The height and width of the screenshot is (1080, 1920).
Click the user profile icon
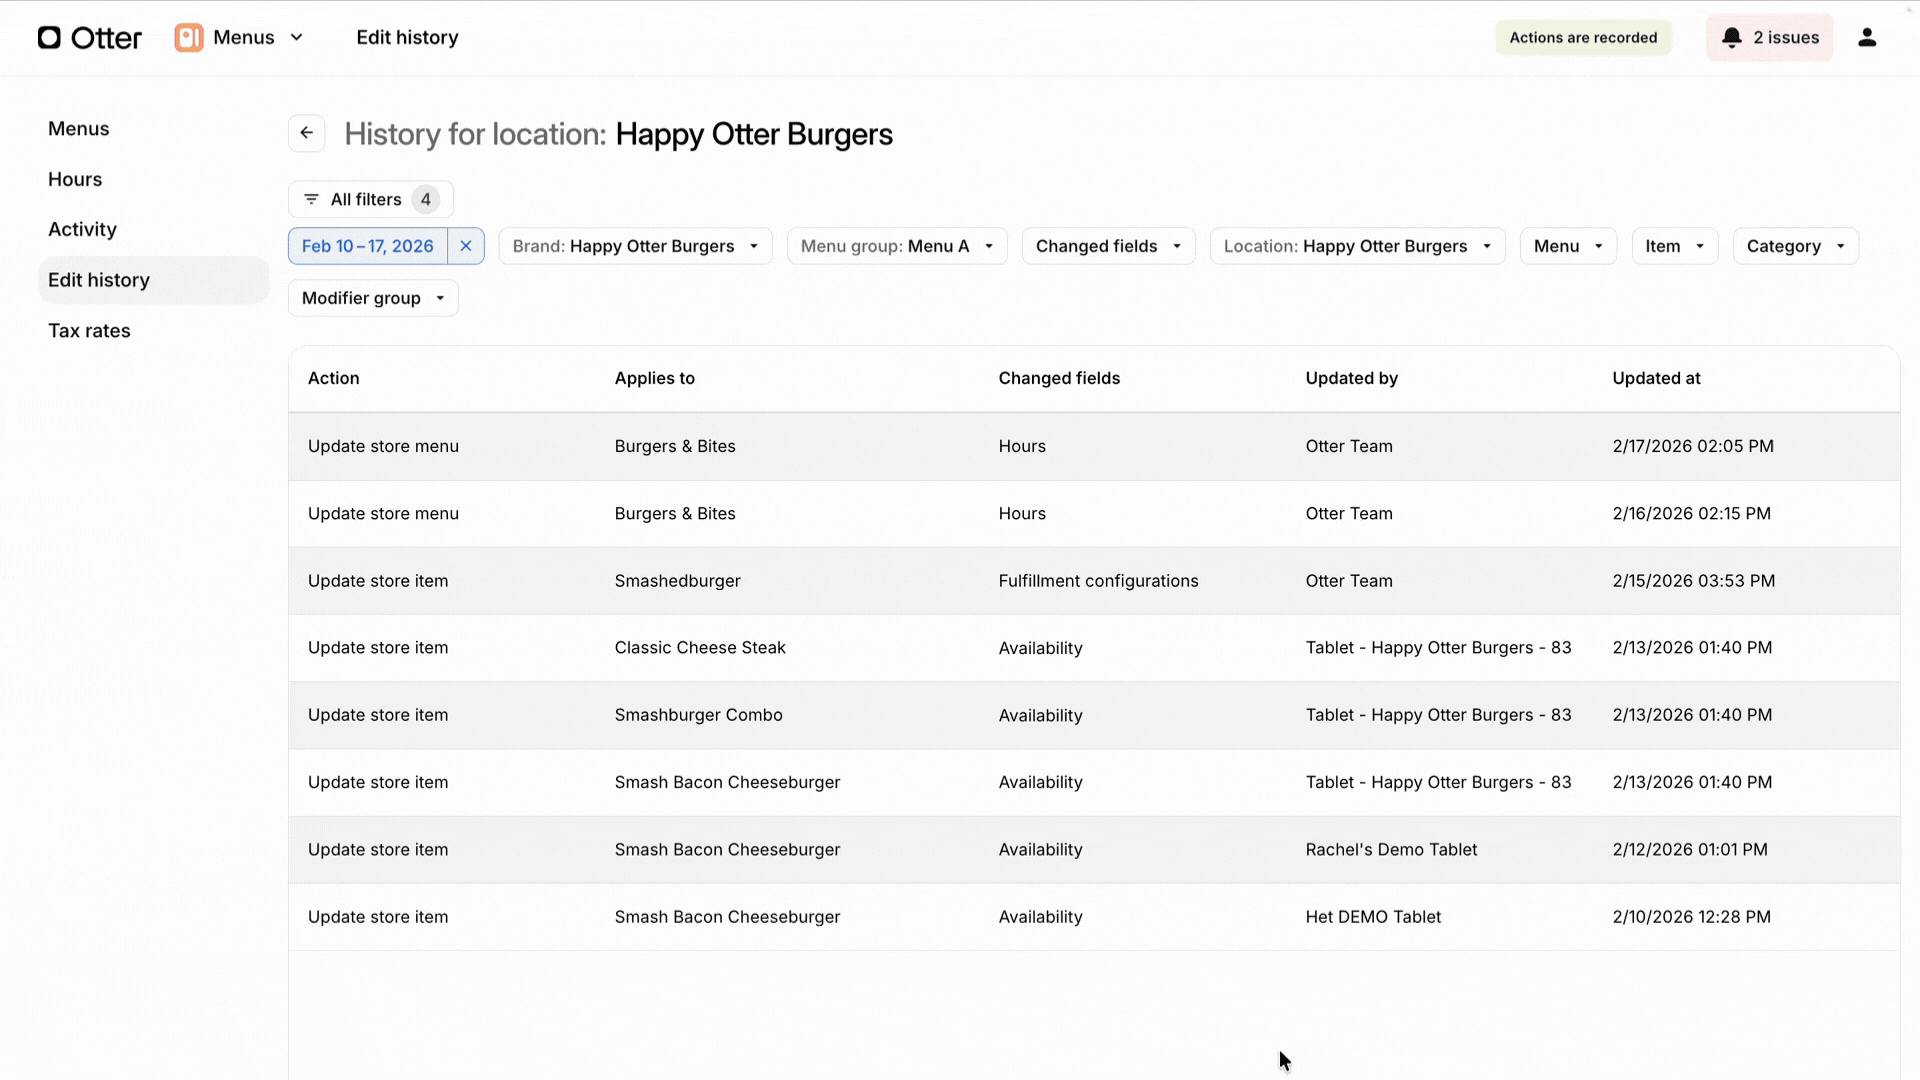pyautogui.click(x=1868, y=37)
